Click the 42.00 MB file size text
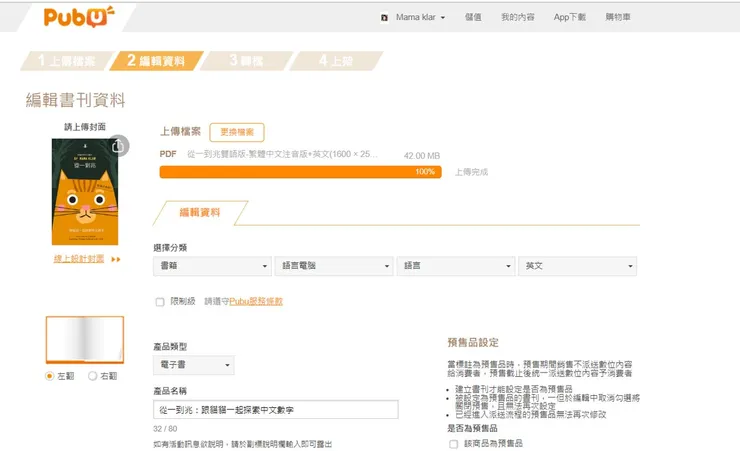Image resolution: width=740 pixels, height=451 pixels. pos(422,156)
